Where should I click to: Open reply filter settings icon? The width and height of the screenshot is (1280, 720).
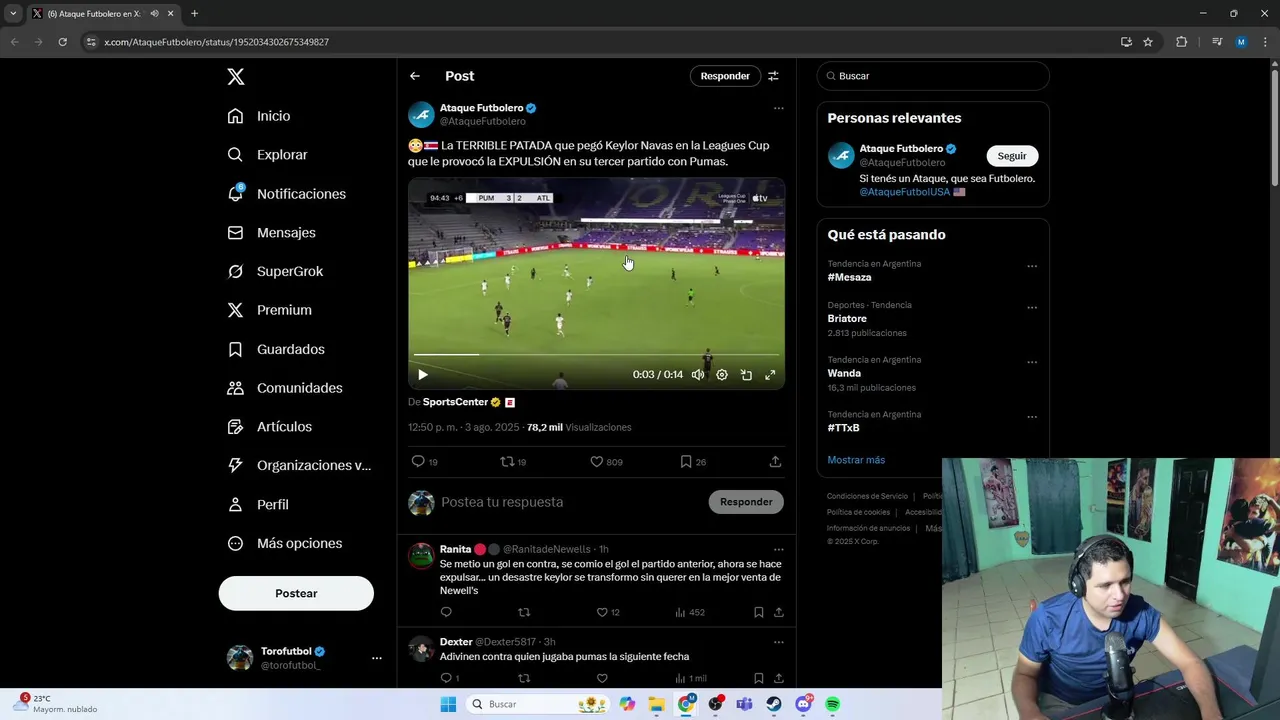click(x=773, y=76)
